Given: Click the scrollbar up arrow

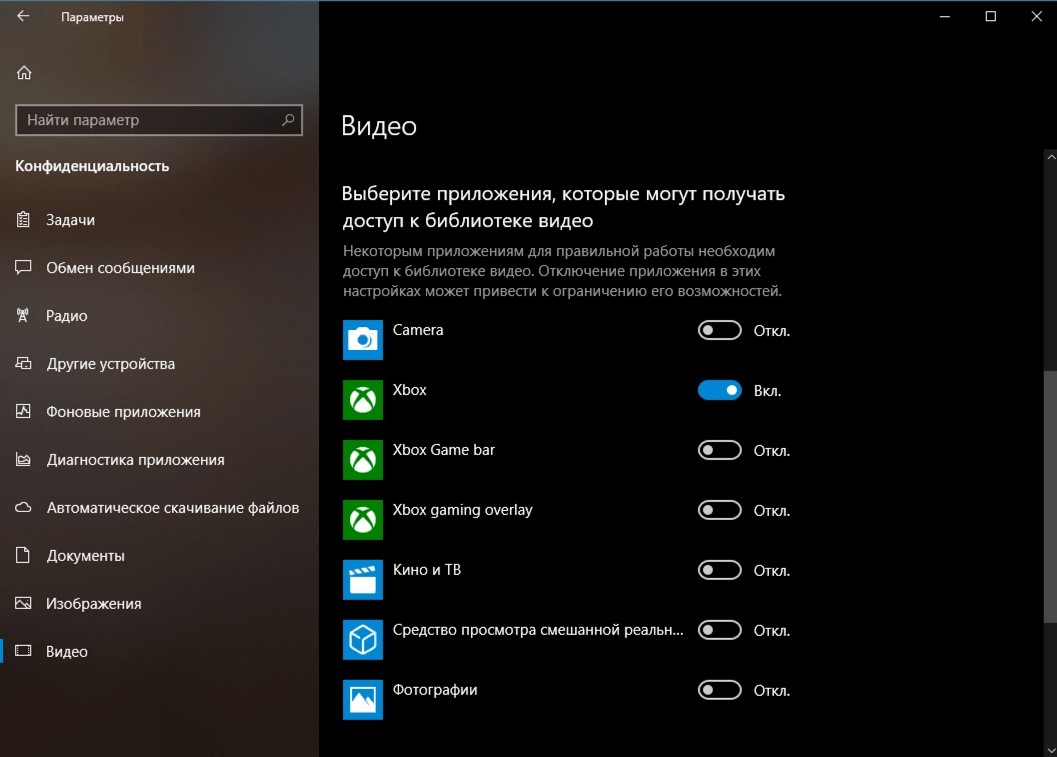Looking at the screenshot, I should pos(1051,157).
